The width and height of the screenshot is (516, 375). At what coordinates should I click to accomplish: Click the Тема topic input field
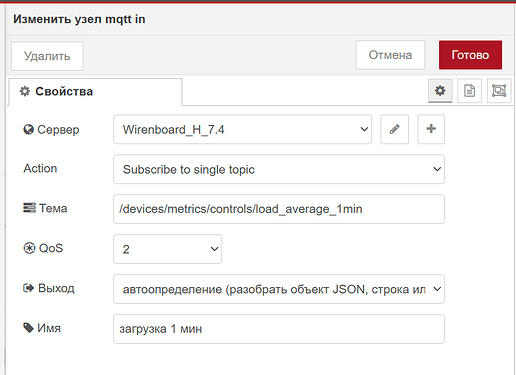(279, 209)
